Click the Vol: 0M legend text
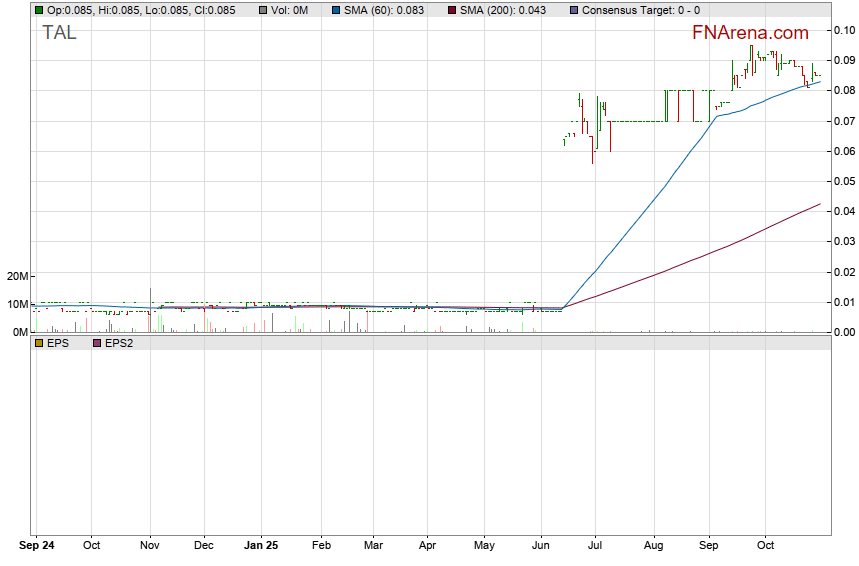 (x=288, y=11)
